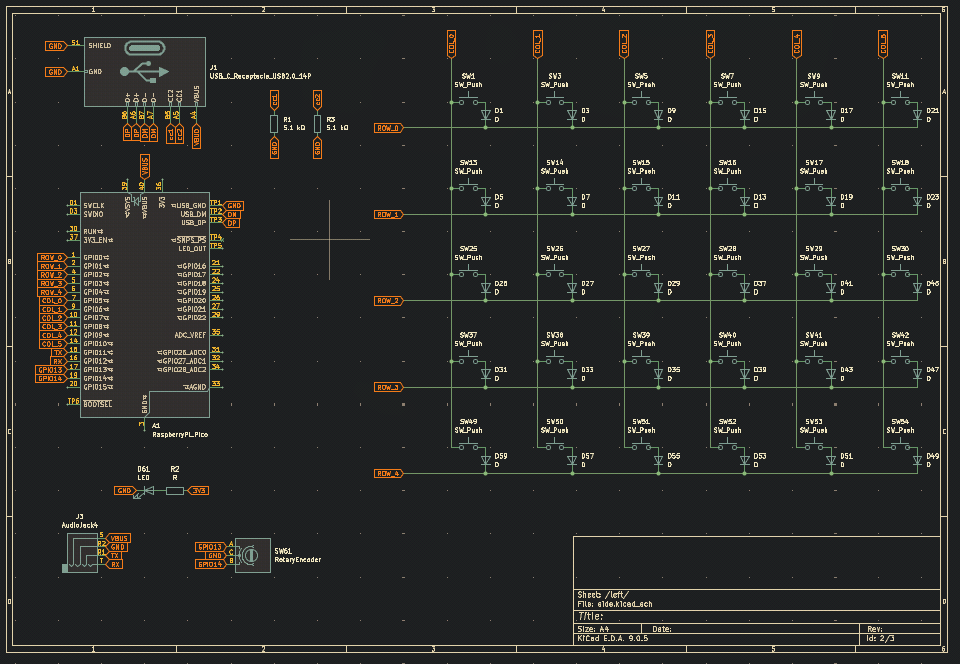Select the COL_5 label atop the matrix

point(882,42)
